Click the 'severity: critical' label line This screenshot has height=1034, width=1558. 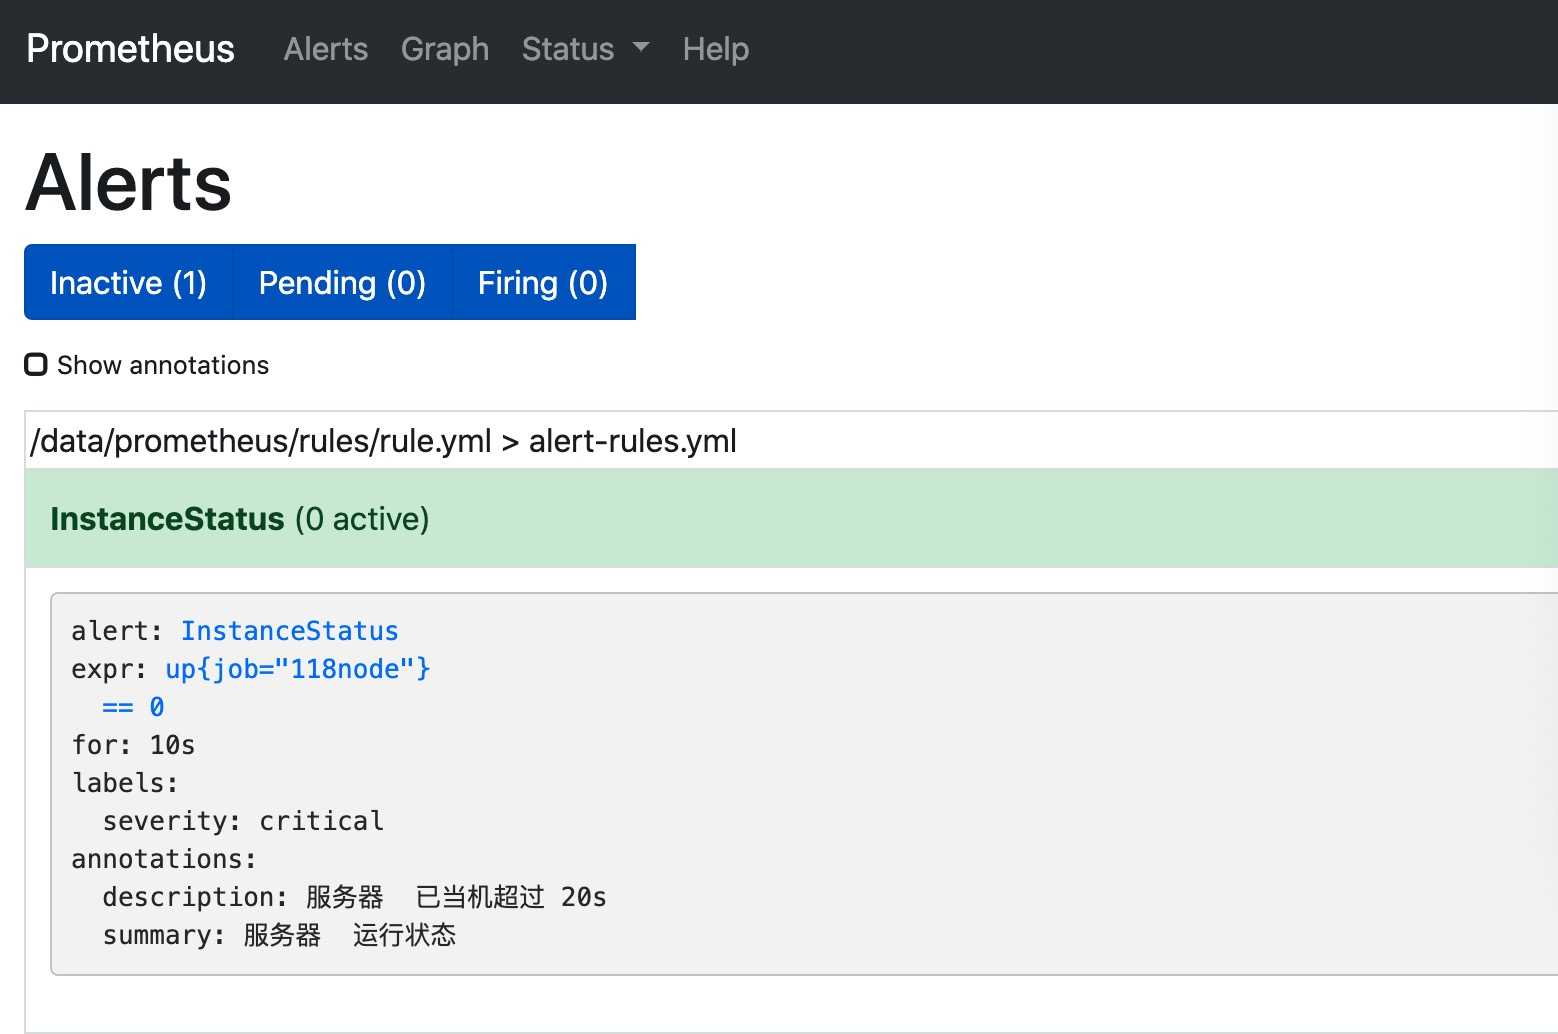(x=243, y=821)
